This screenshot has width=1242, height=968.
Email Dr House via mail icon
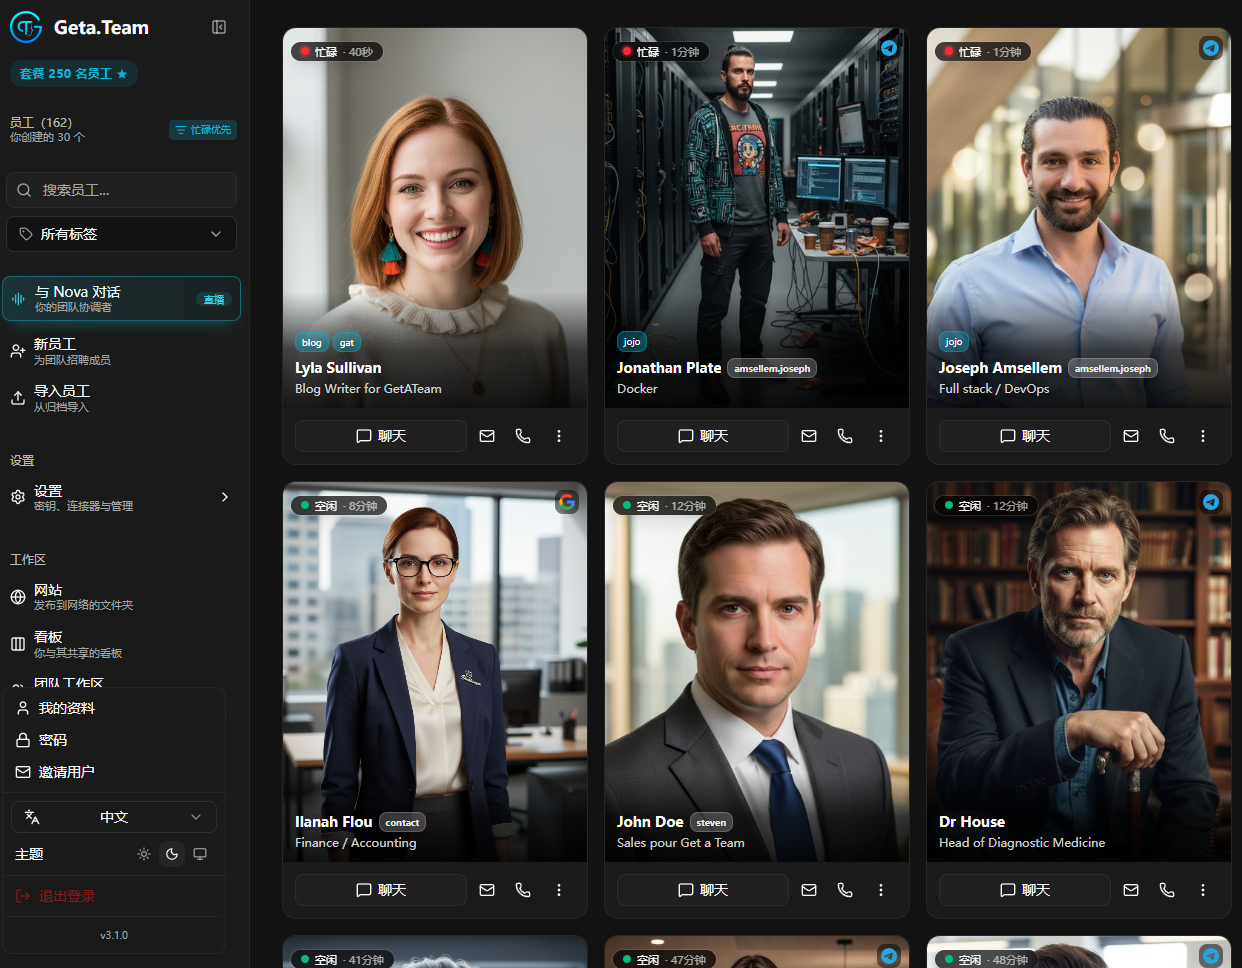pos(1131,890)
